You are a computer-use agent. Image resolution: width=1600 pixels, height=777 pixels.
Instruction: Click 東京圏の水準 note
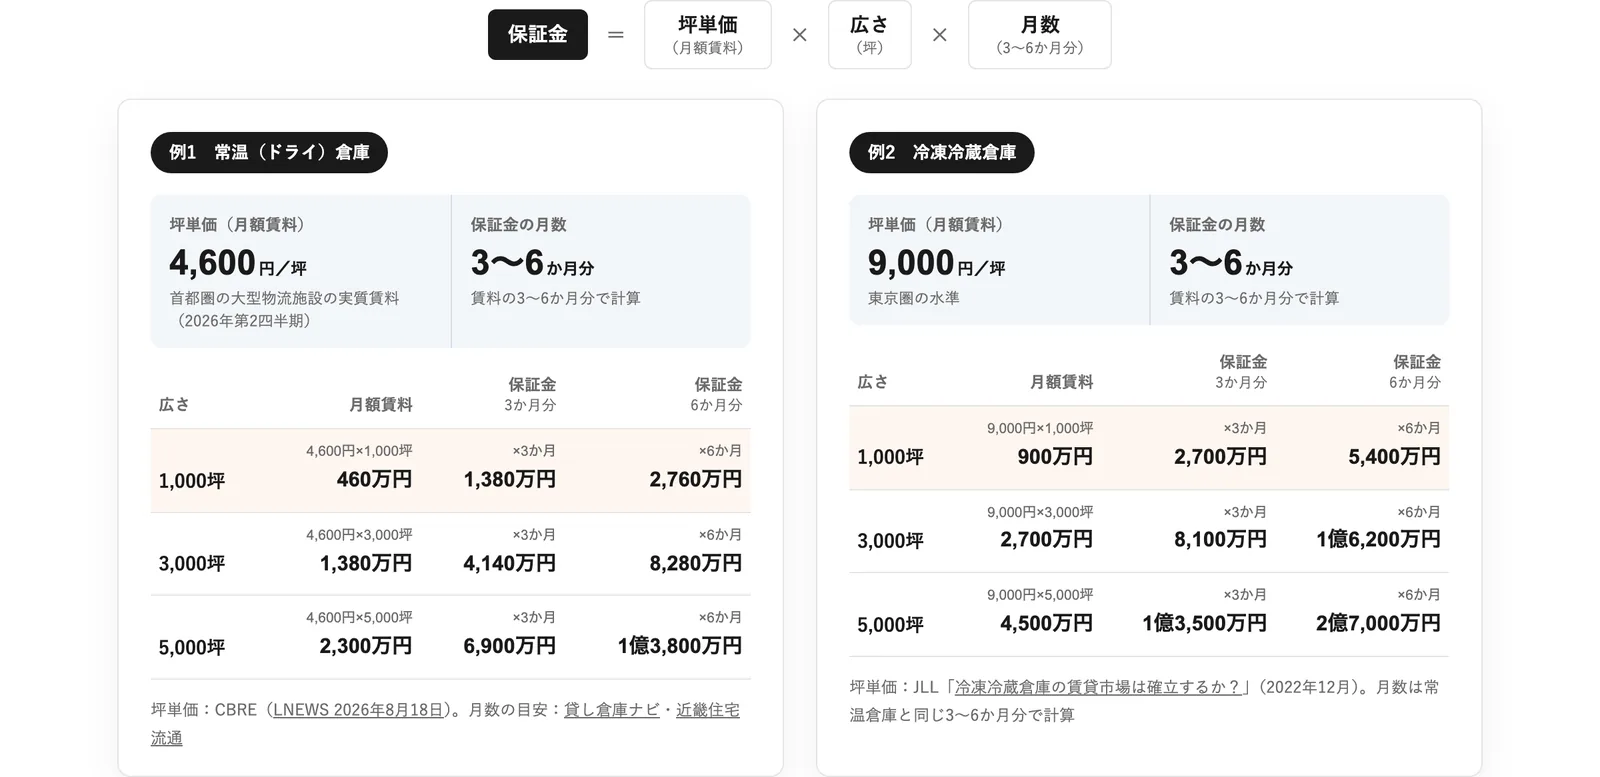(x=914, y=298)
